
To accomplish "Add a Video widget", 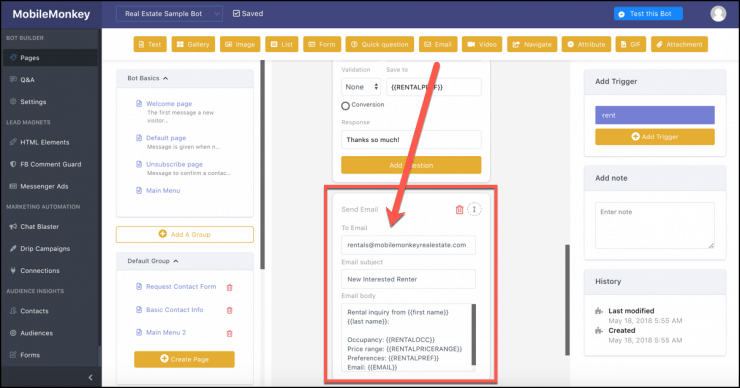I will (482, 44).
